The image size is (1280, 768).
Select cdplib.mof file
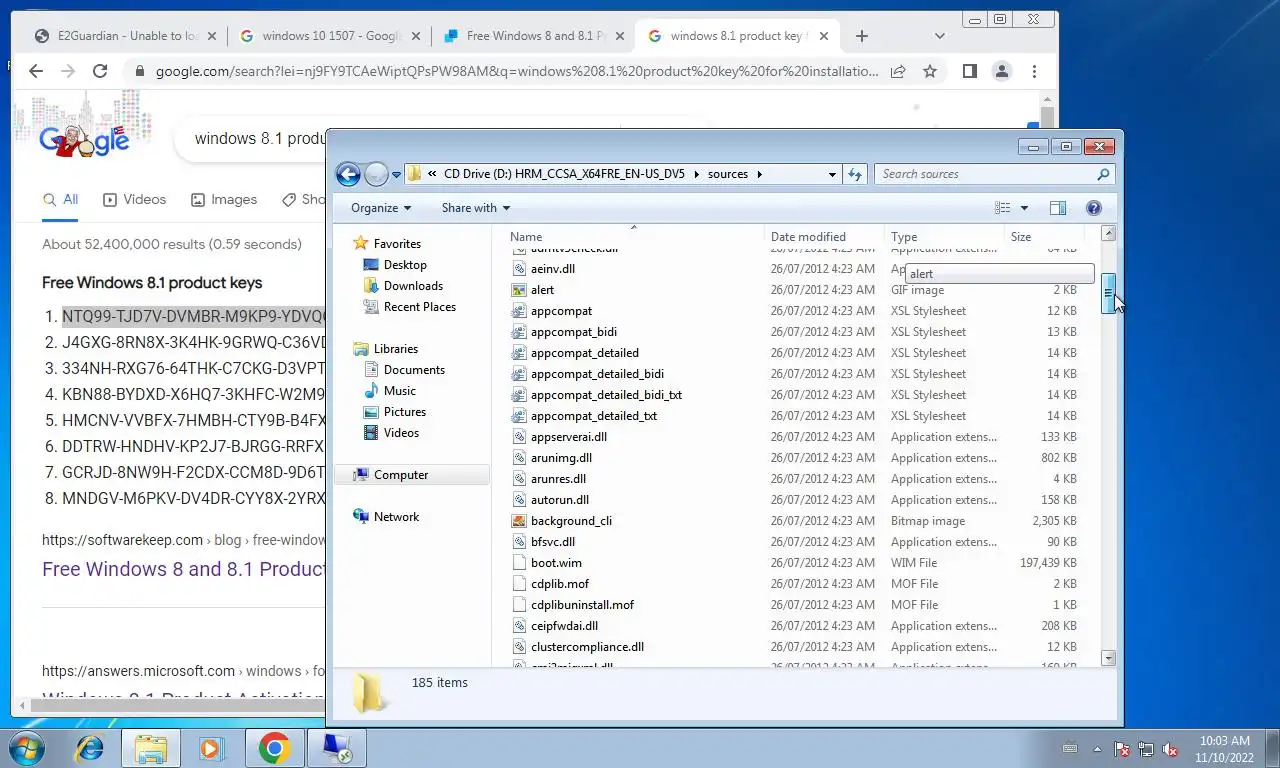tap(560, 584)
